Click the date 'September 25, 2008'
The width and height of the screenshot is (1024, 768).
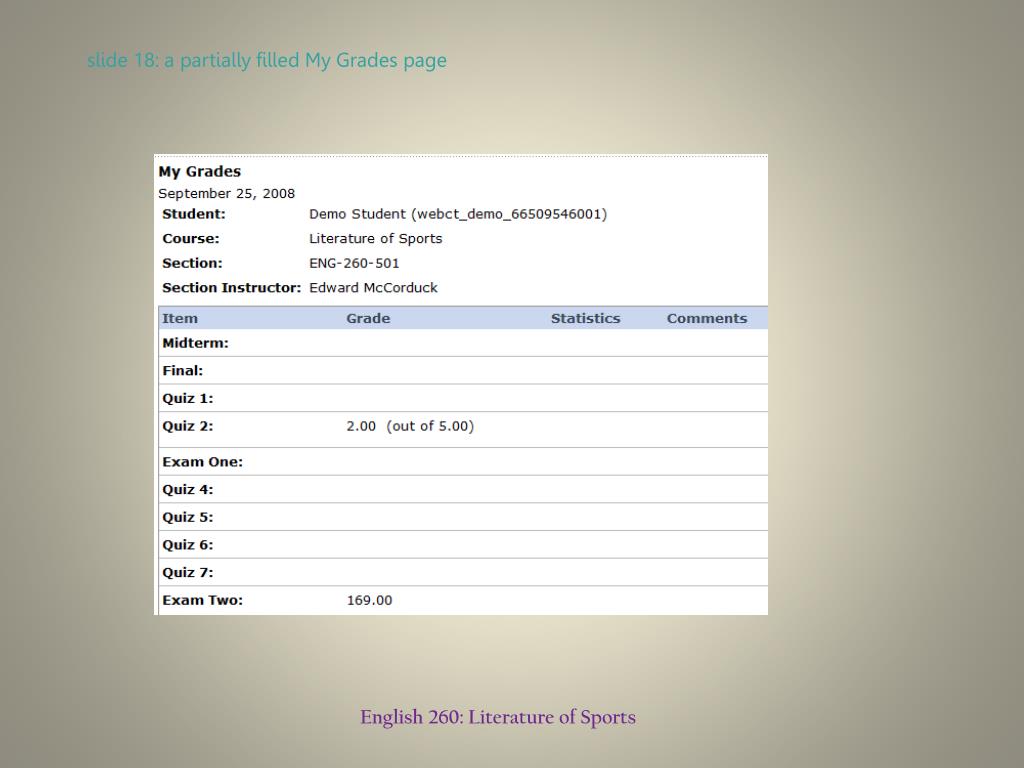(227, 194)
